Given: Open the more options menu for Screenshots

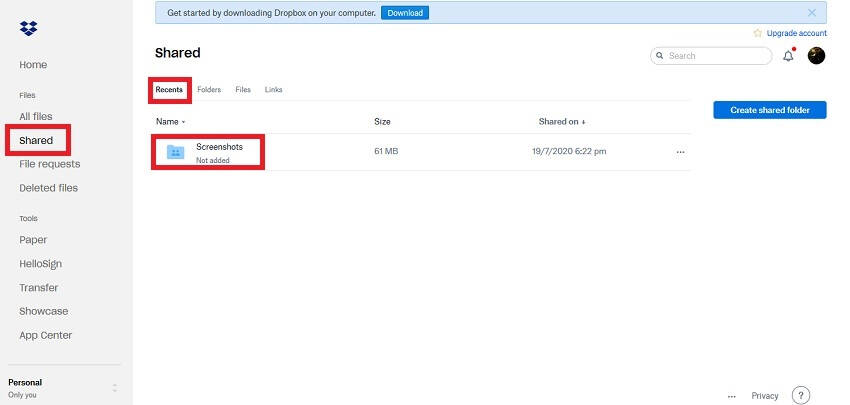Looking at the screenshot, I should (680, 152).
